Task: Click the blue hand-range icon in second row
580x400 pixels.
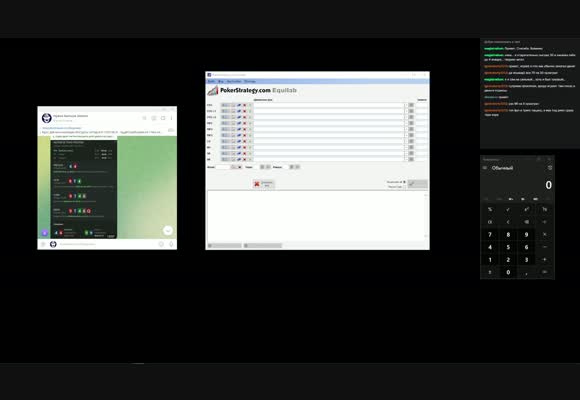Action: pos(239,111)
